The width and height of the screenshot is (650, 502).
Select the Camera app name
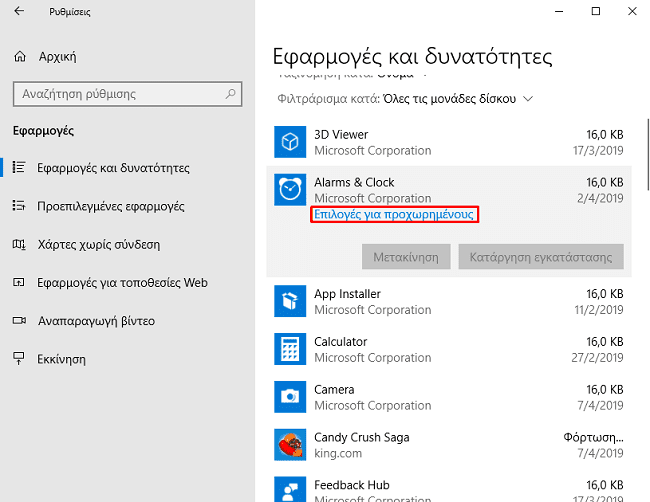tap(334, 389)
